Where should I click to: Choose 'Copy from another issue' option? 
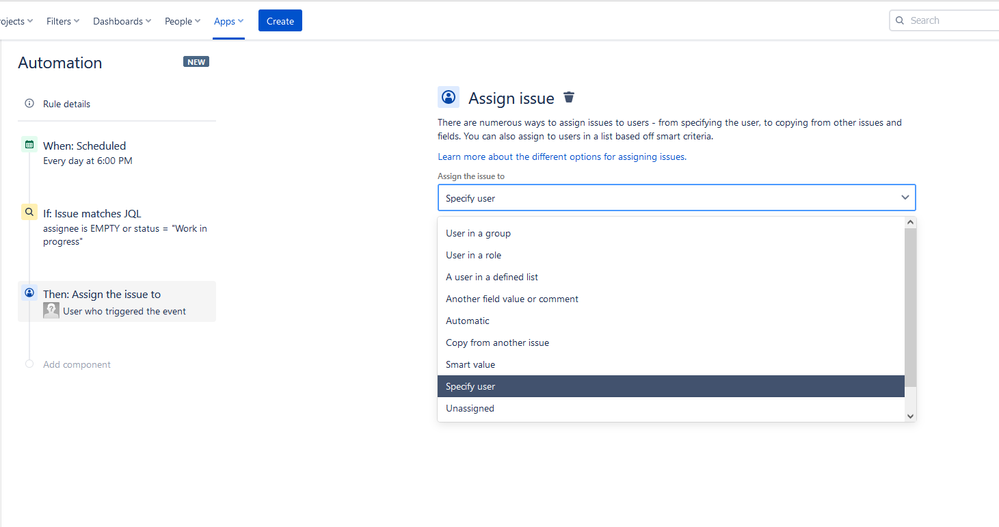click(x=671, y=342)
